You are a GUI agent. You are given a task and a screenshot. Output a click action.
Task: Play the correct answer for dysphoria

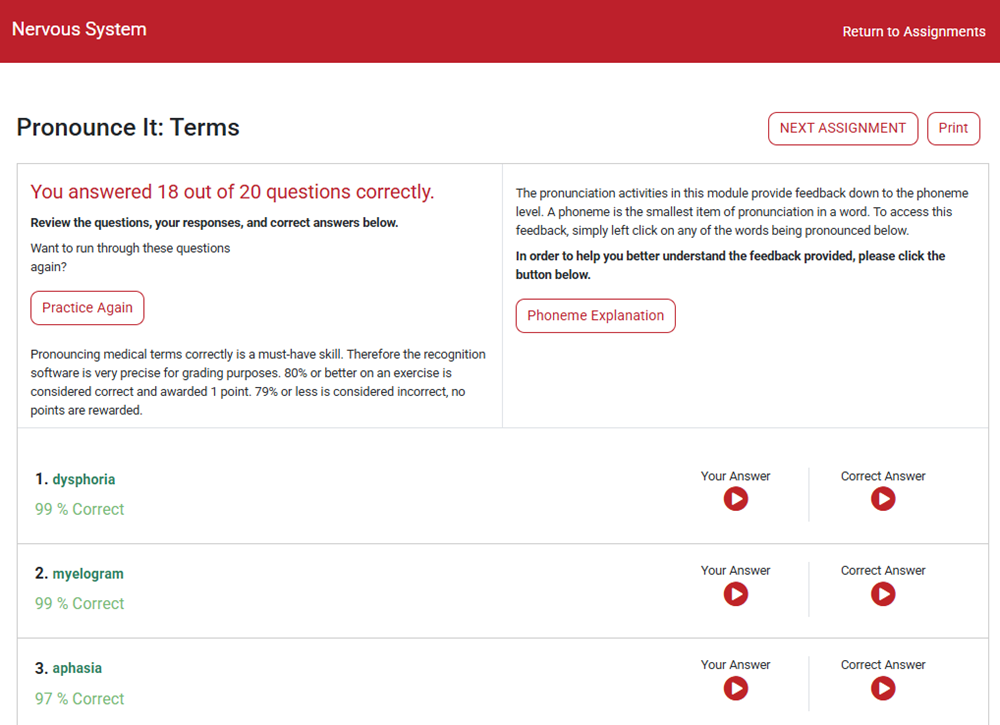click(882, 499)
